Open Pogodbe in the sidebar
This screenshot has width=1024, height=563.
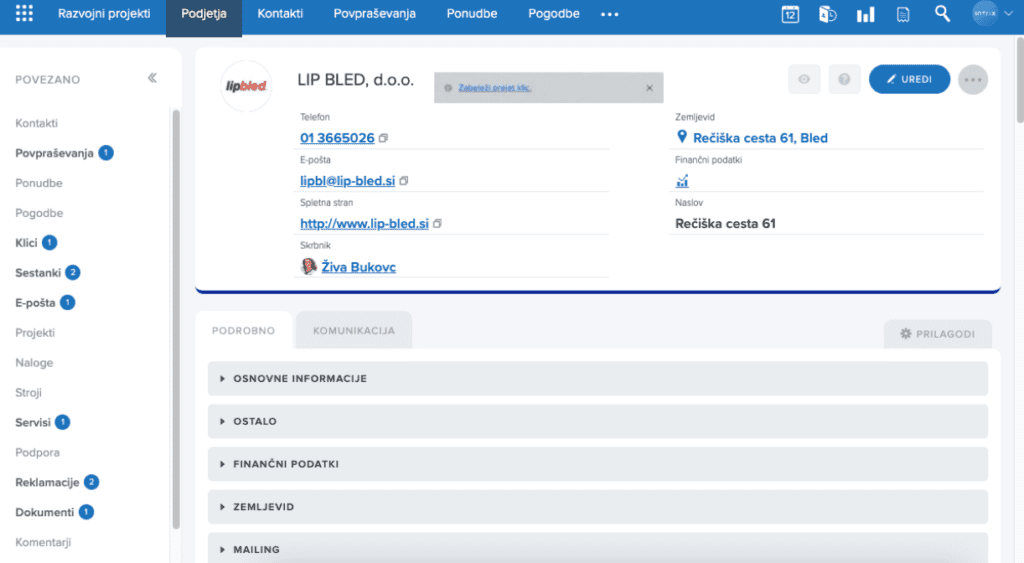pyautogui.click(x=39, y=213)
